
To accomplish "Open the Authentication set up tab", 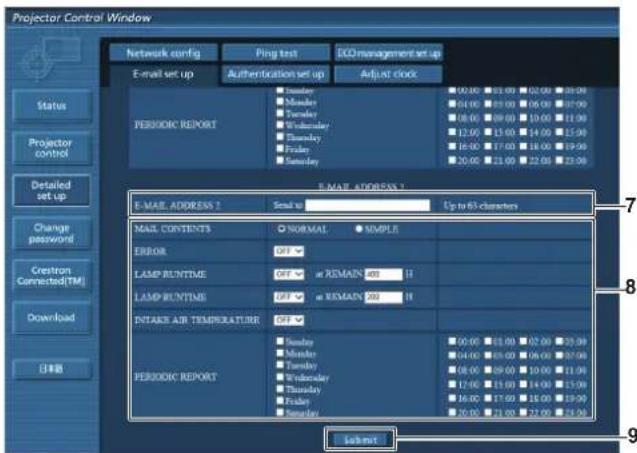I will pyautogui.click(x=276, y=74).
